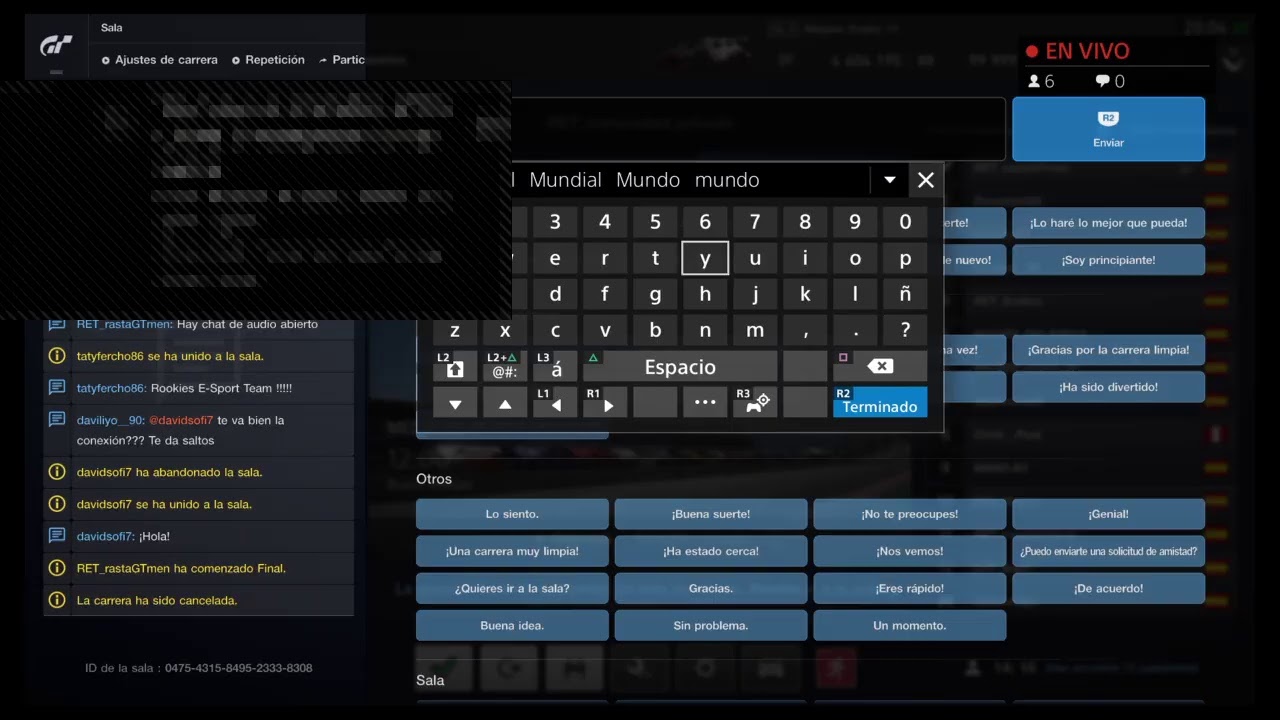Hit the backspace delete key

[880, 366]
